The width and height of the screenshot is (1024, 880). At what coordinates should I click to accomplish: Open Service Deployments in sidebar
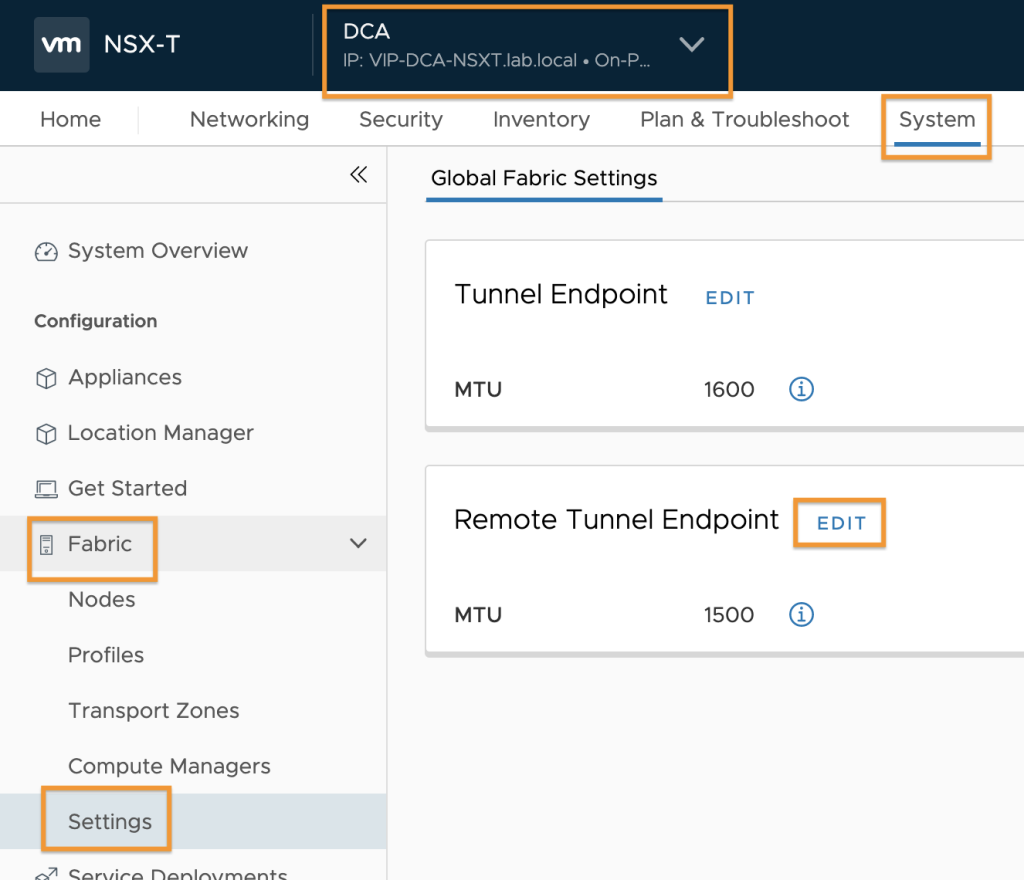(x=178, y=873)
